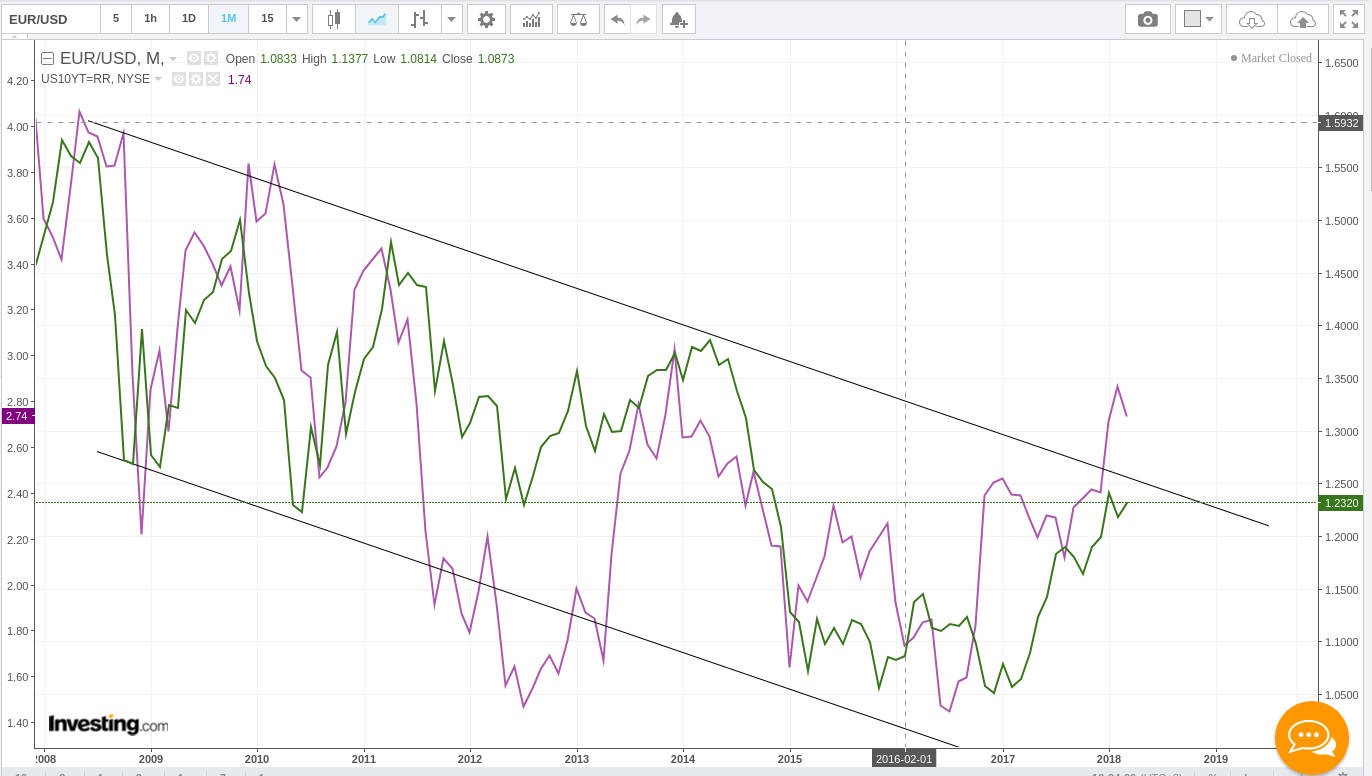1372x776 pixels.
Task: Click the 1.2320 green right-axis price label
Action: (x=1340, y=503)
